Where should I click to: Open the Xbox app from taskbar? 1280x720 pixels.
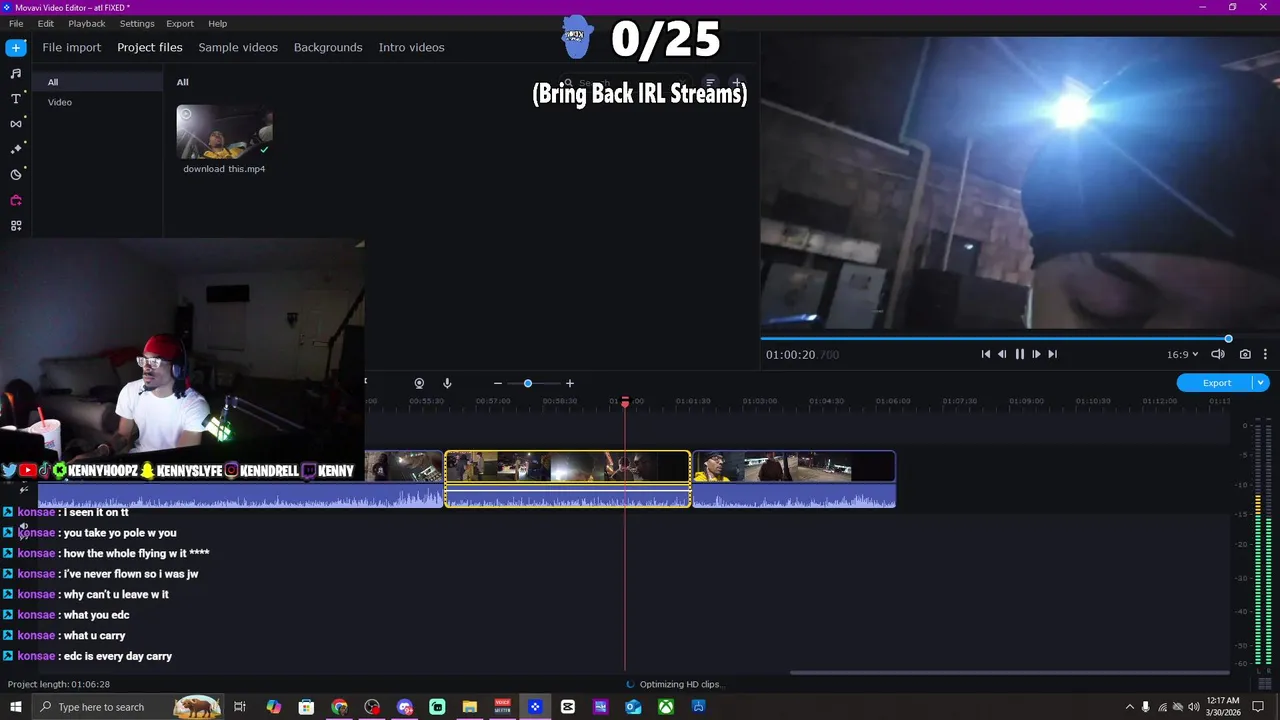665,707
